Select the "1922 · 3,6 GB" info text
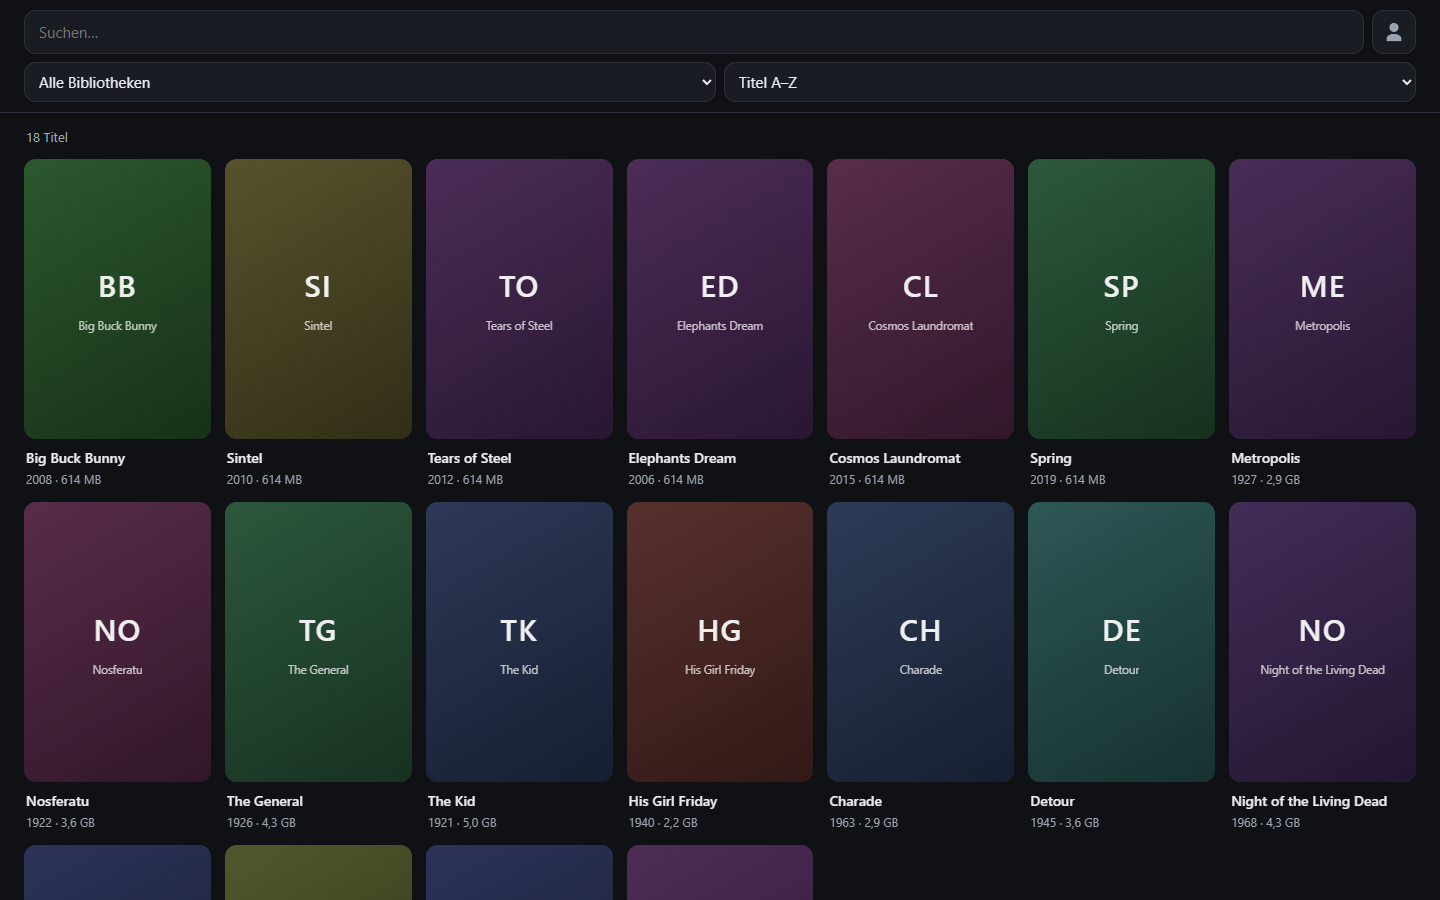Viewport: 1440px width, 900px height. pos(60,823)
